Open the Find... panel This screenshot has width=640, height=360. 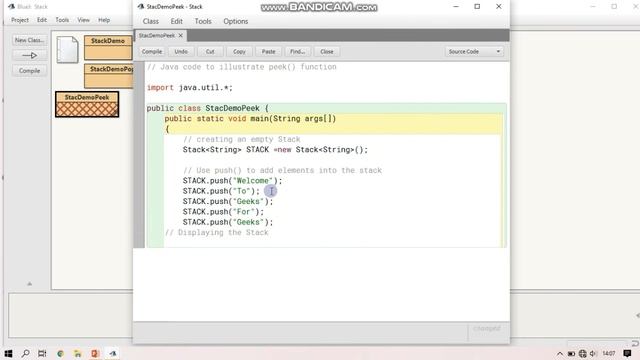point(297,51)
